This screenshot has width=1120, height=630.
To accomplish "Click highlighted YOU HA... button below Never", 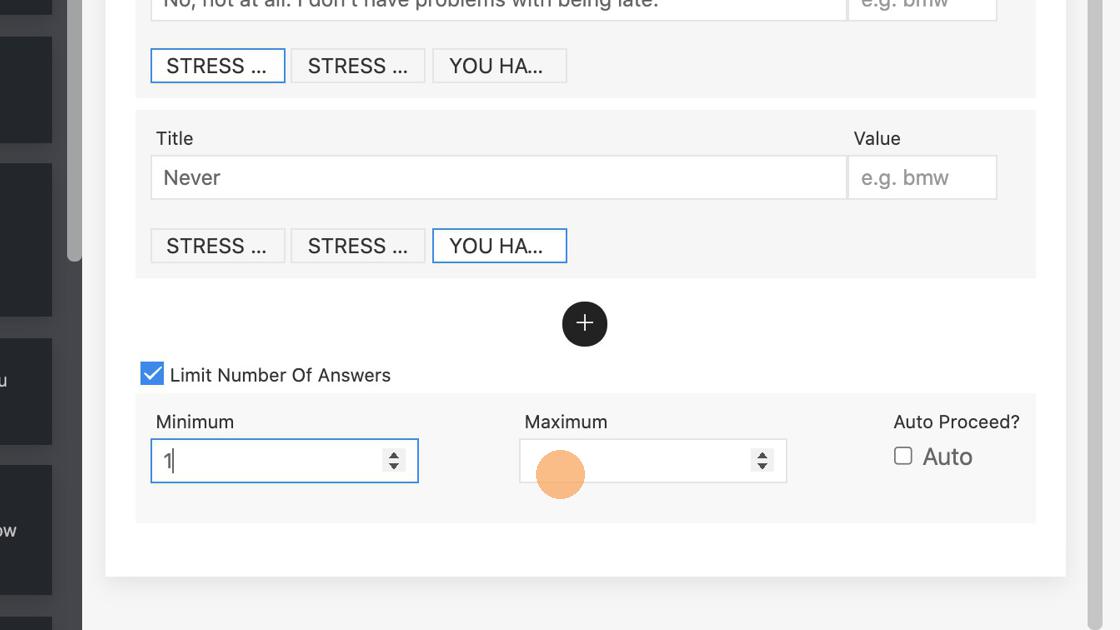I will (x=499, y=246).
